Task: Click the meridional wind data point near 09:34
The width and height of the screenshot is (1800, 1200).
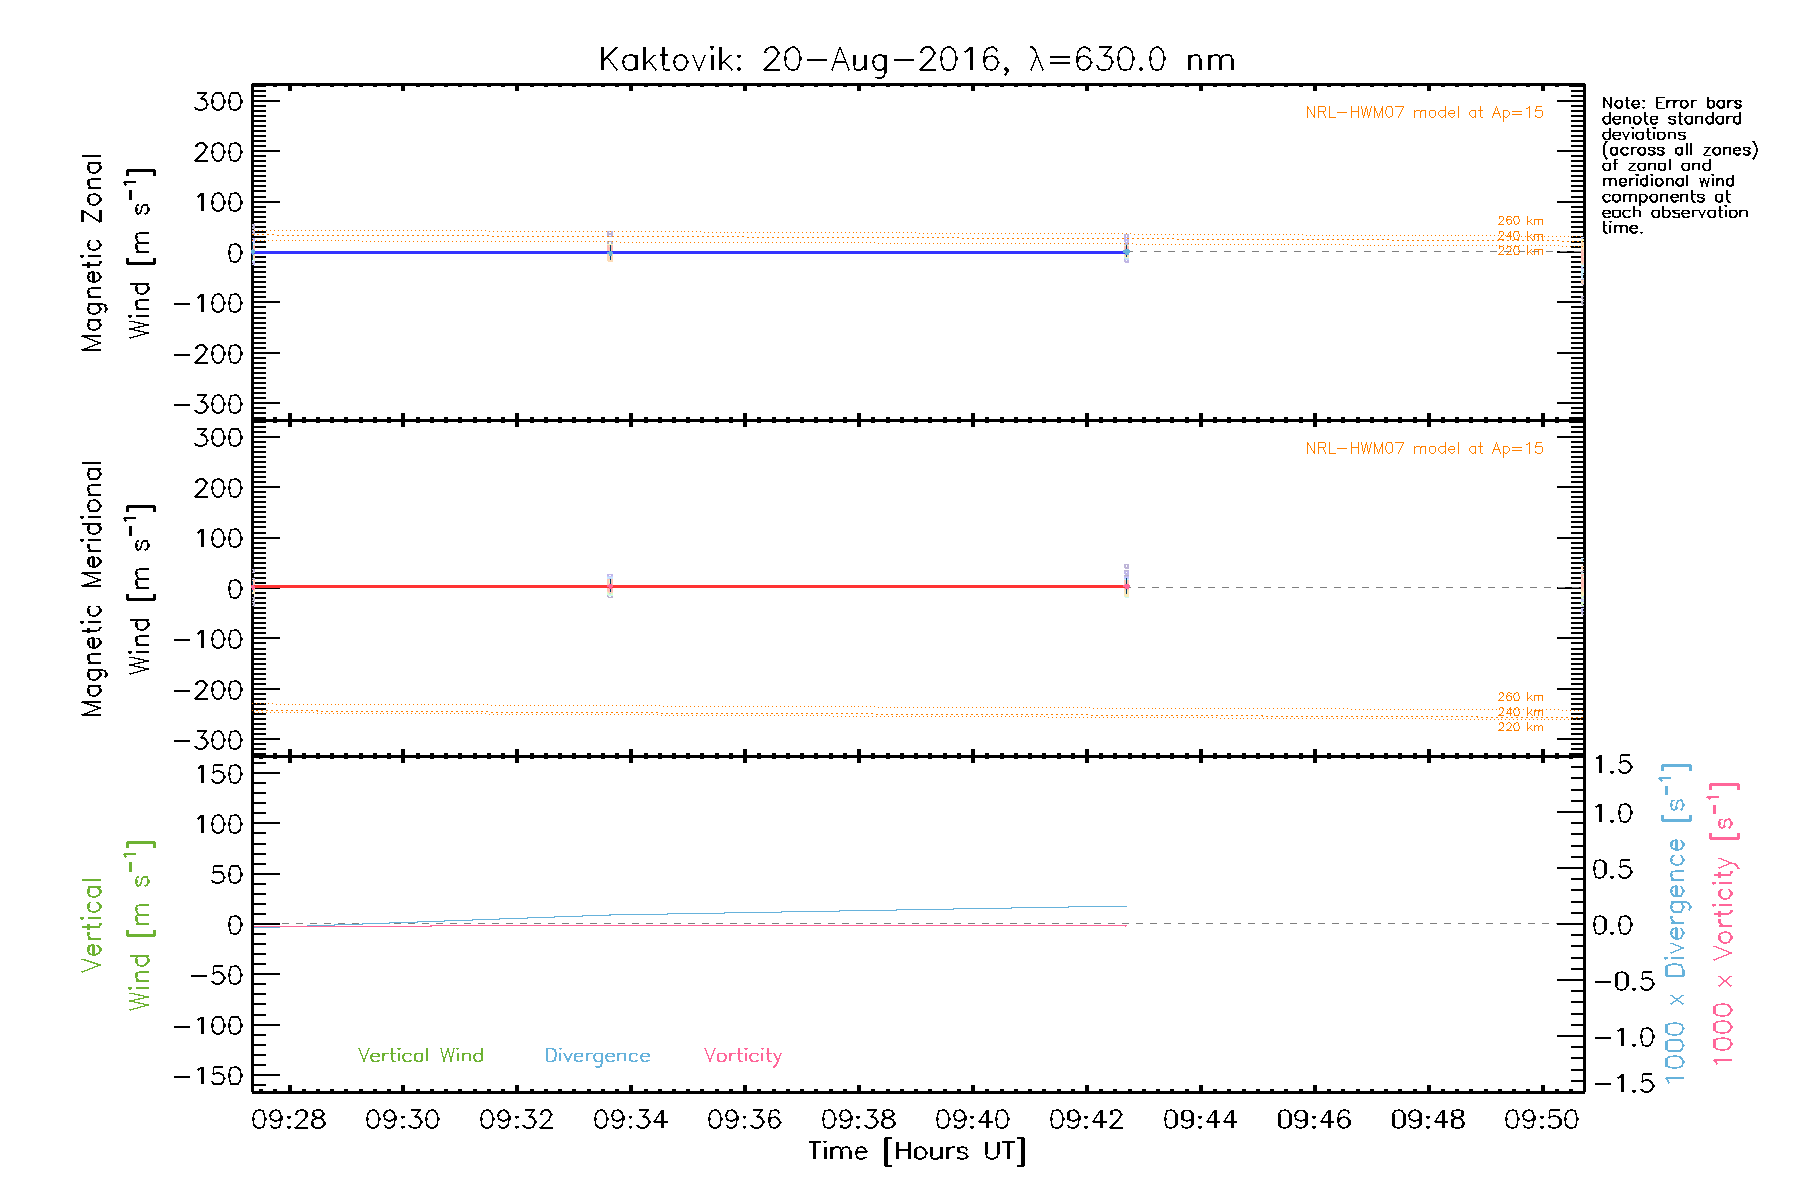Action: [610, 587]
